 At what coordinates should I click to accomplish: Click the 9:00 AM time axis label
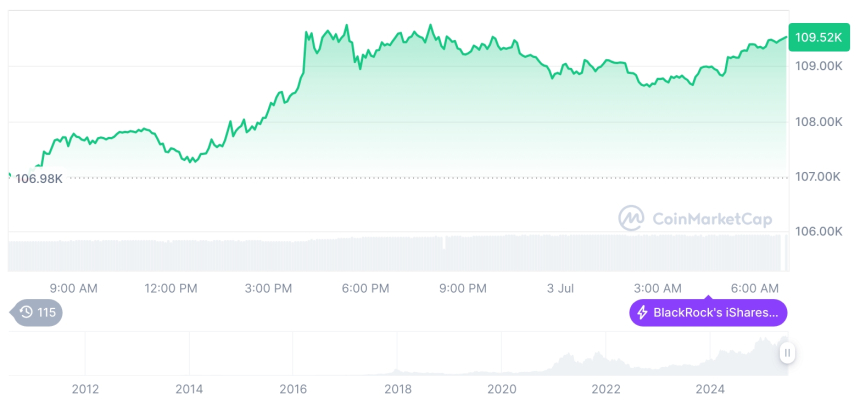(73, 288)
